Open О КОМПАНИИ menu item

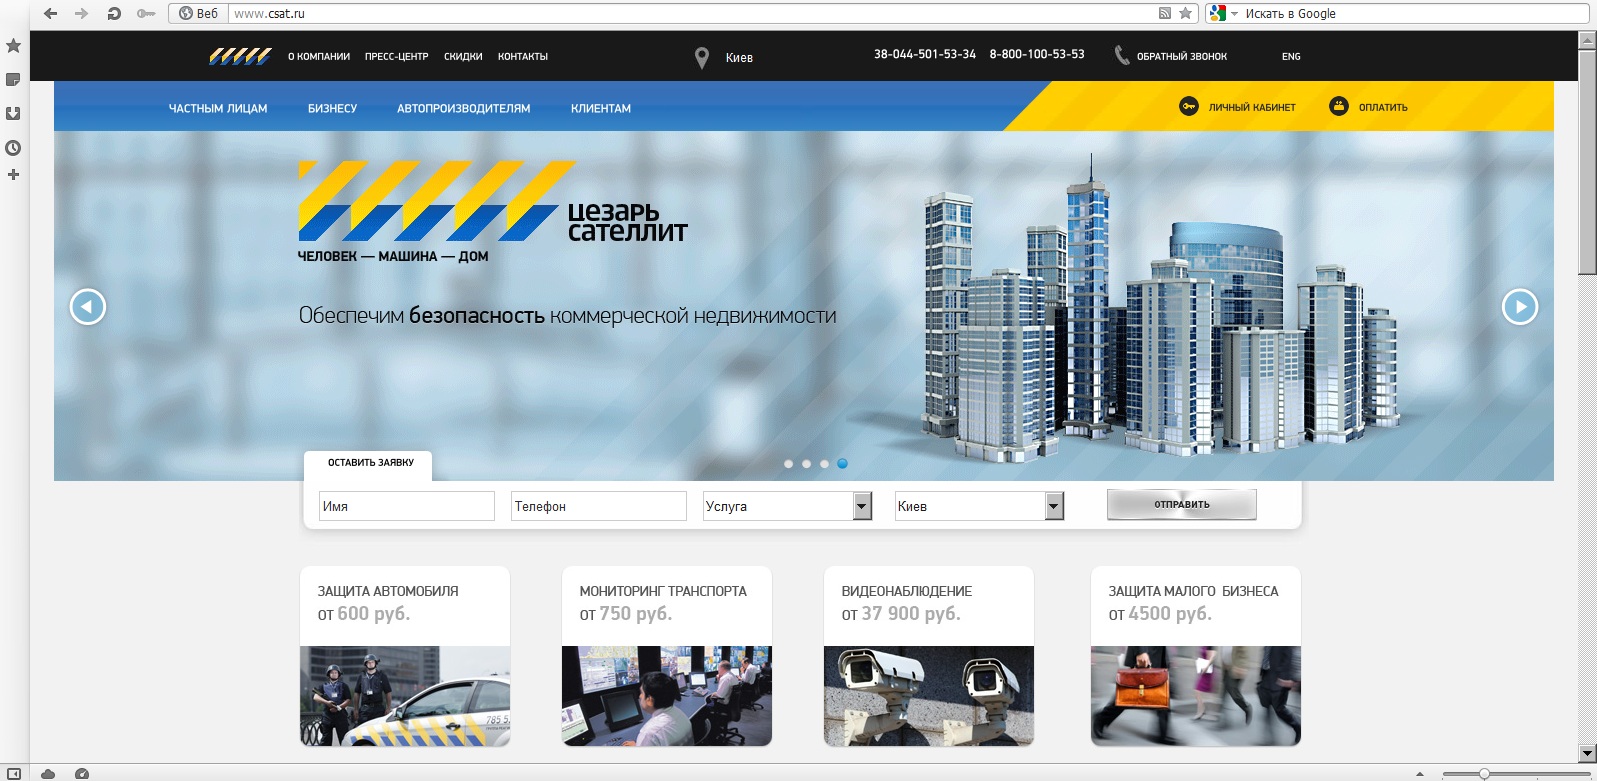click(x=319, y=57)
